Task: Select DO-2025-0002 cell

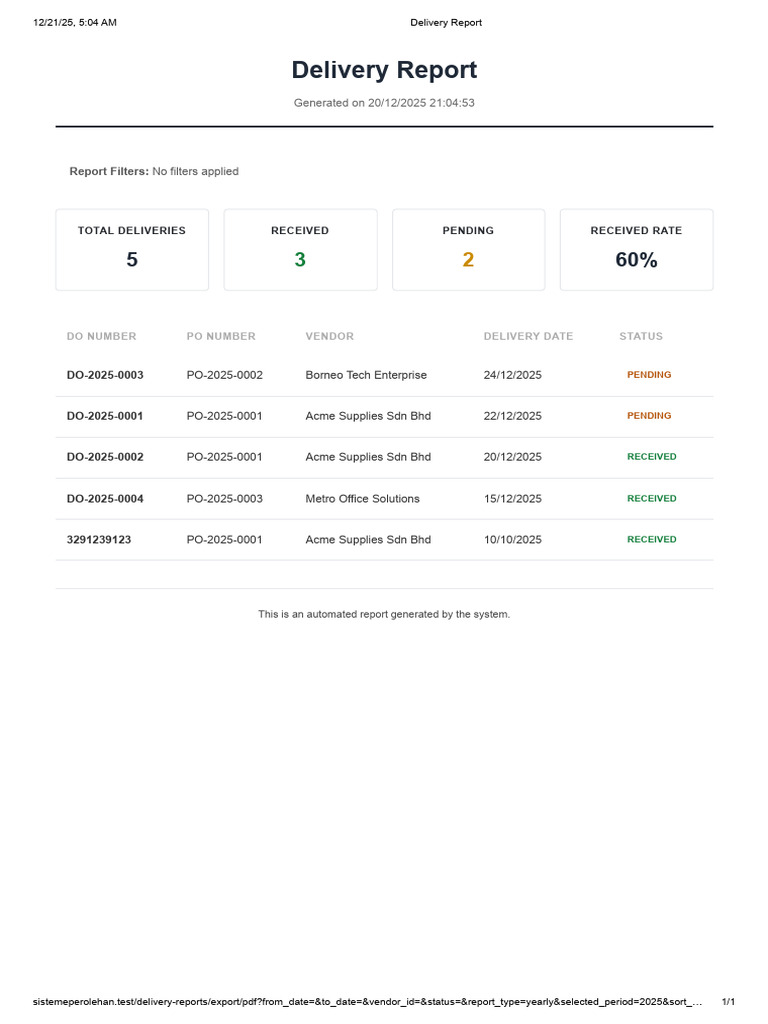Action: pos(105,457)
